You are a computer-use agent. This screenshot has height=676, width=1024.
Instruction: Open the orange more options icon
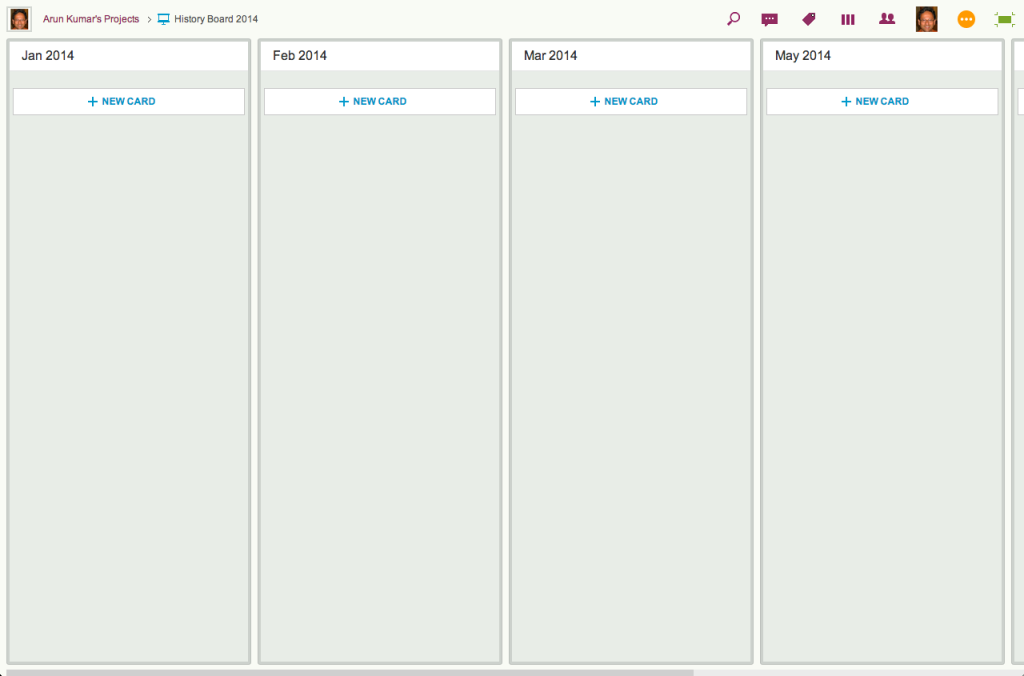(x=966, y=19)
